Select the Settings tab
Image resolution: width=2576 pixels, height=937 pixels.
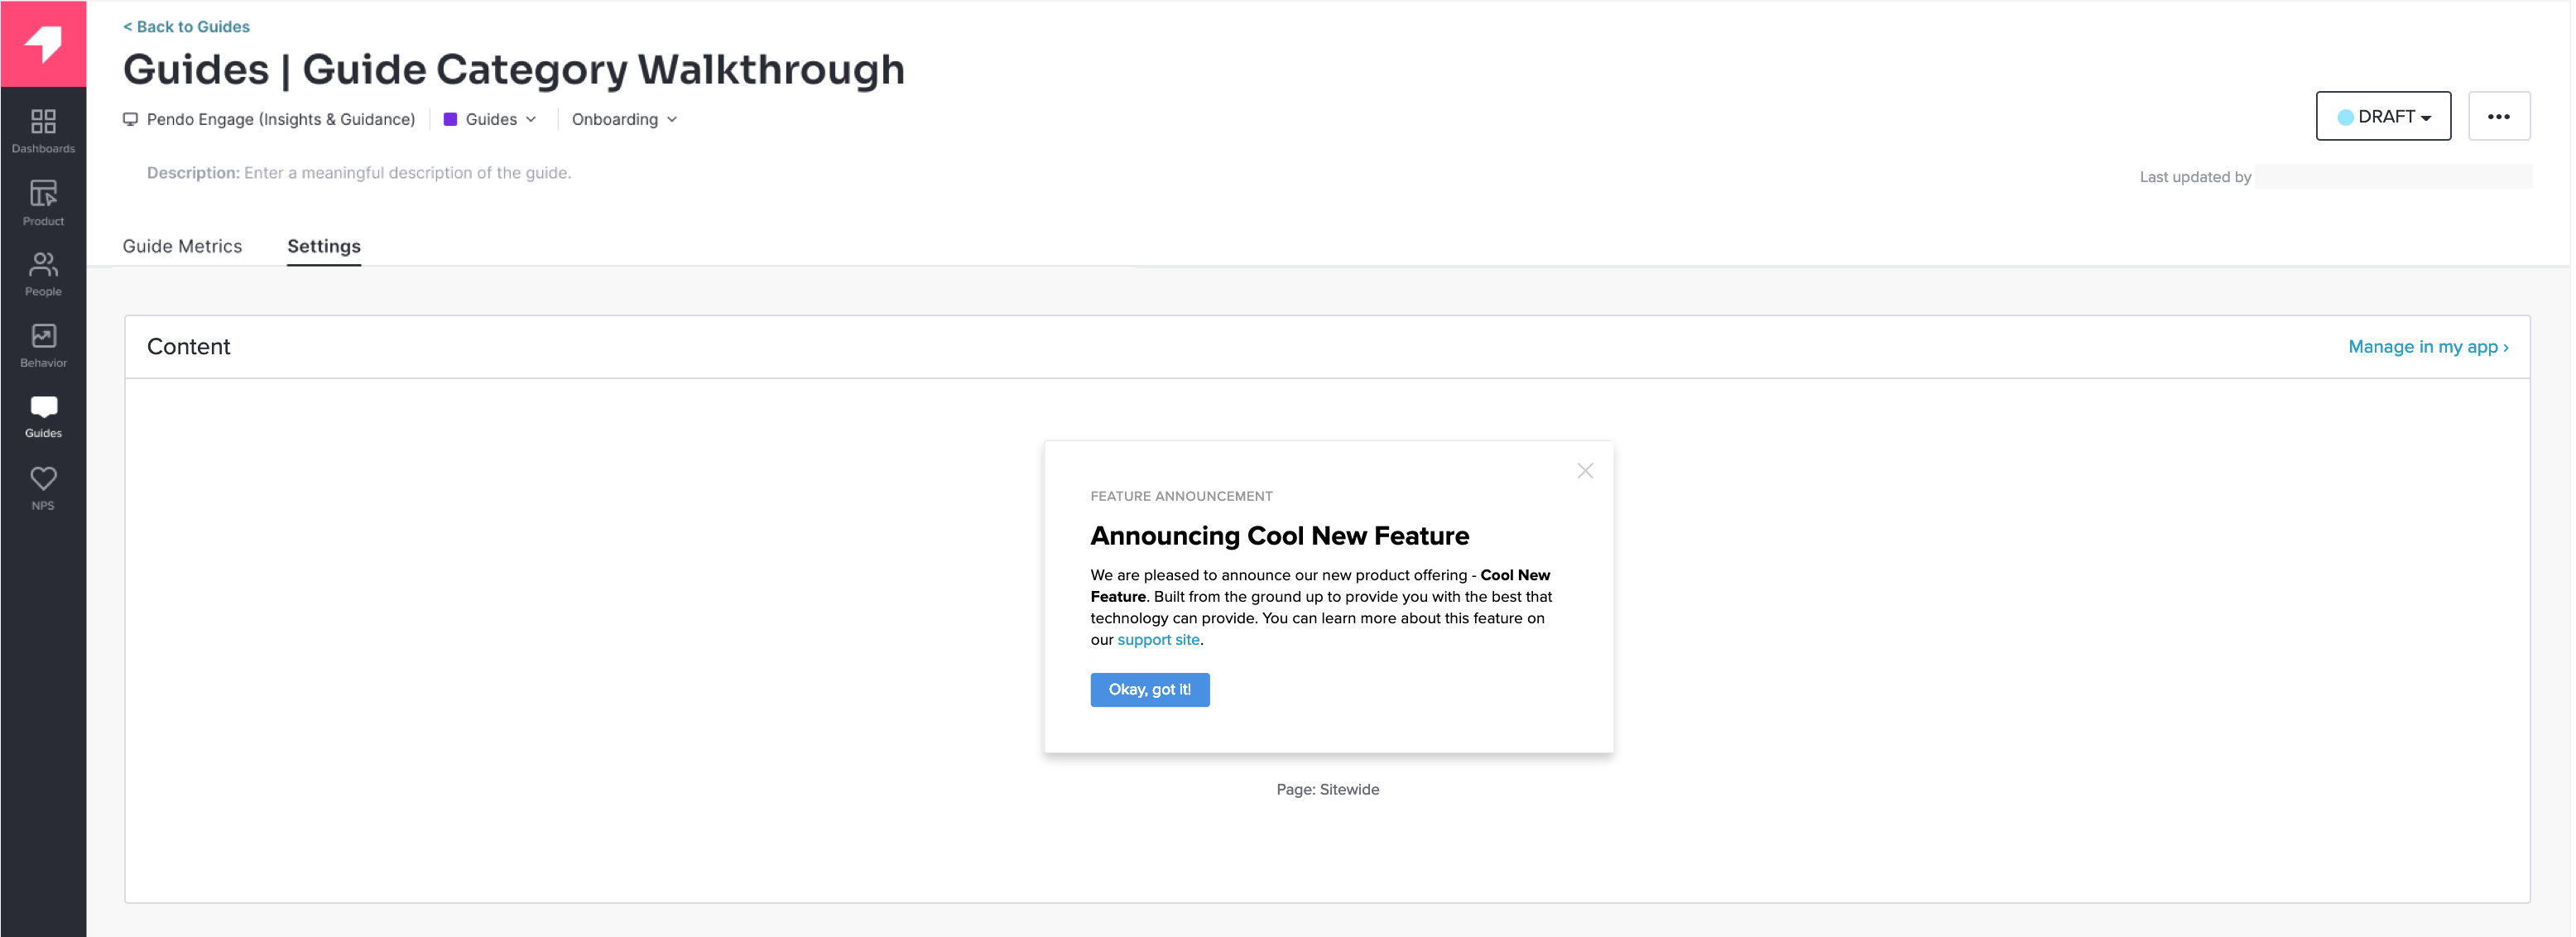click(x=324, y=246)
